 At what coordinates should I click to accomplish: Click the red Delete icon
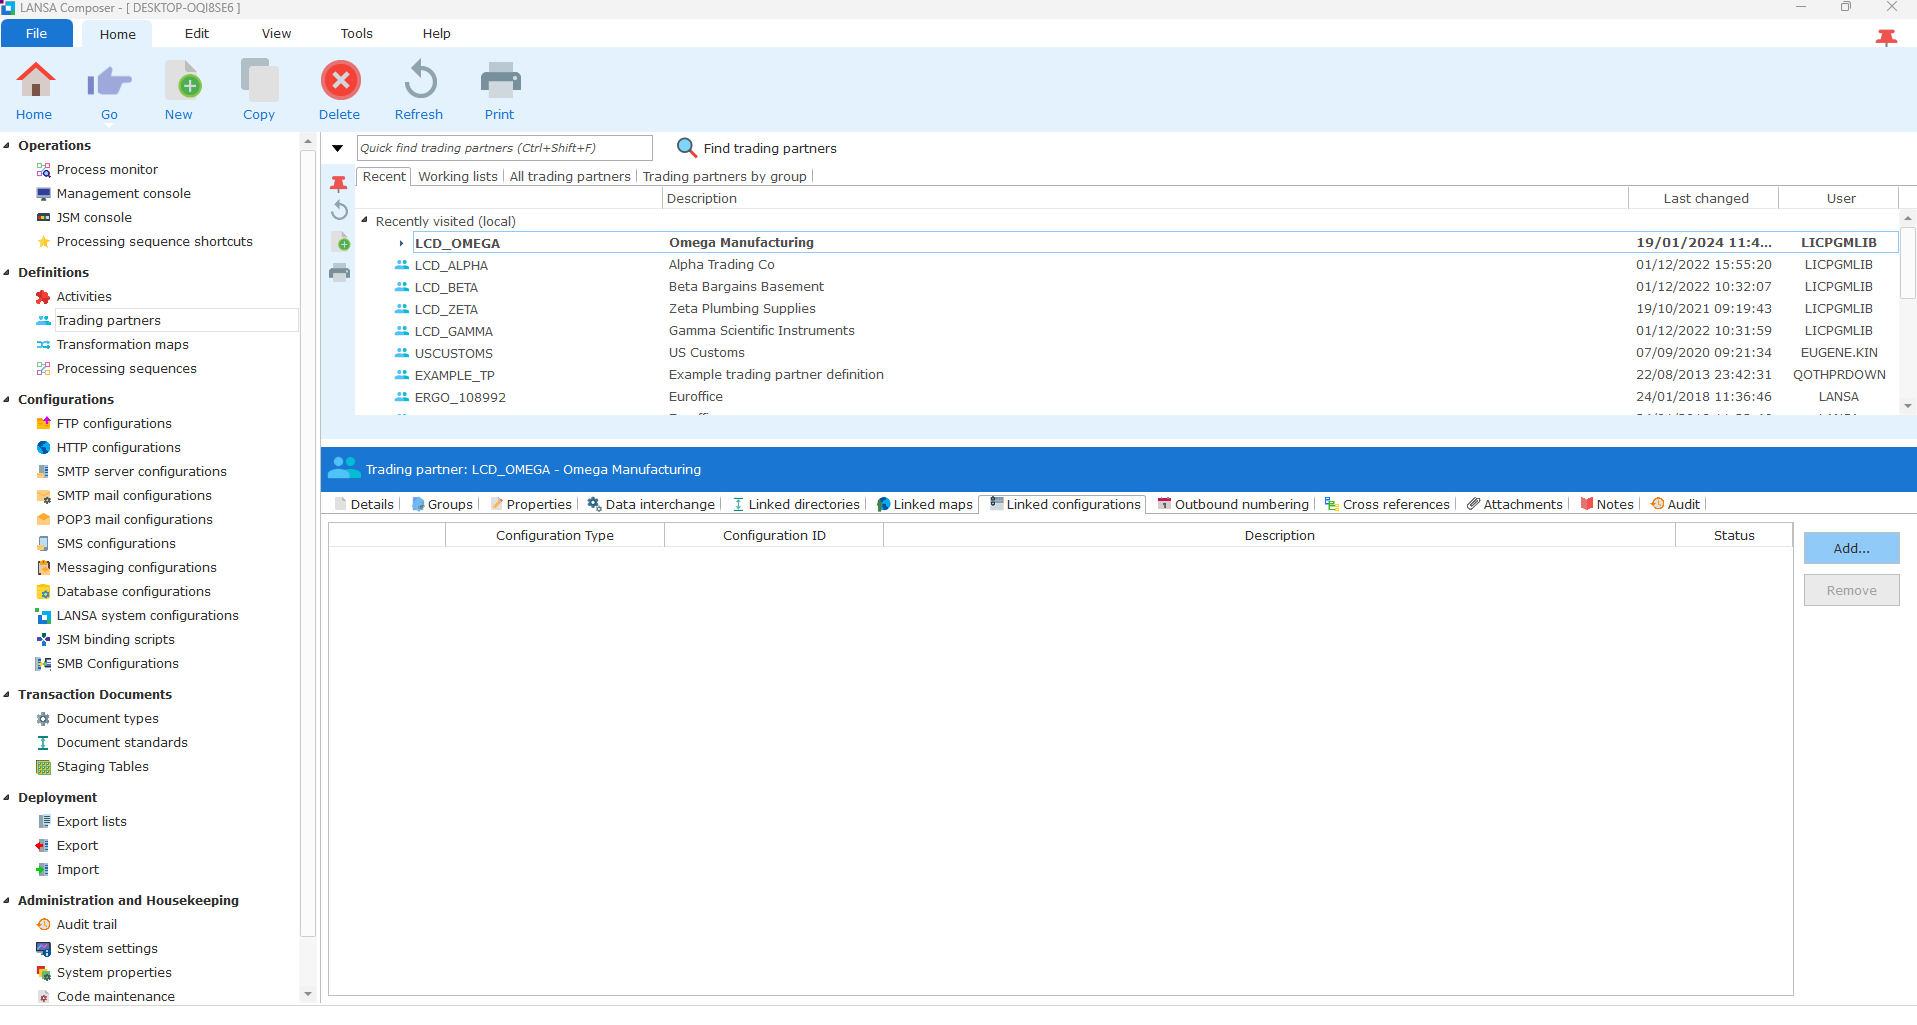tap(340, 80)
